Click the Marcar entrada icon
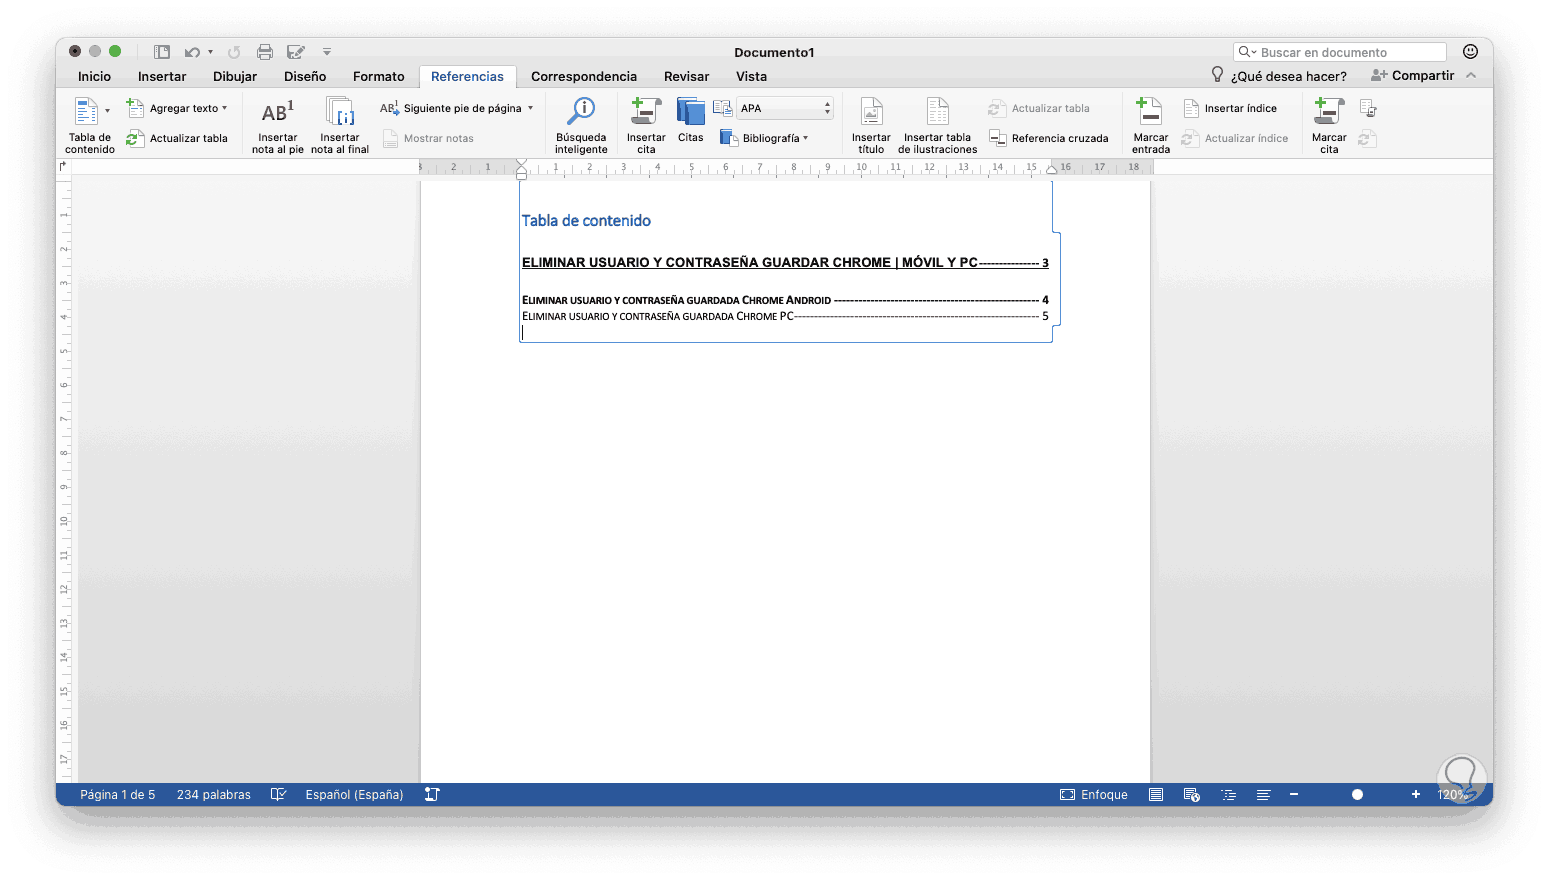1549x880 pixels. click(x=1150, y=111)
